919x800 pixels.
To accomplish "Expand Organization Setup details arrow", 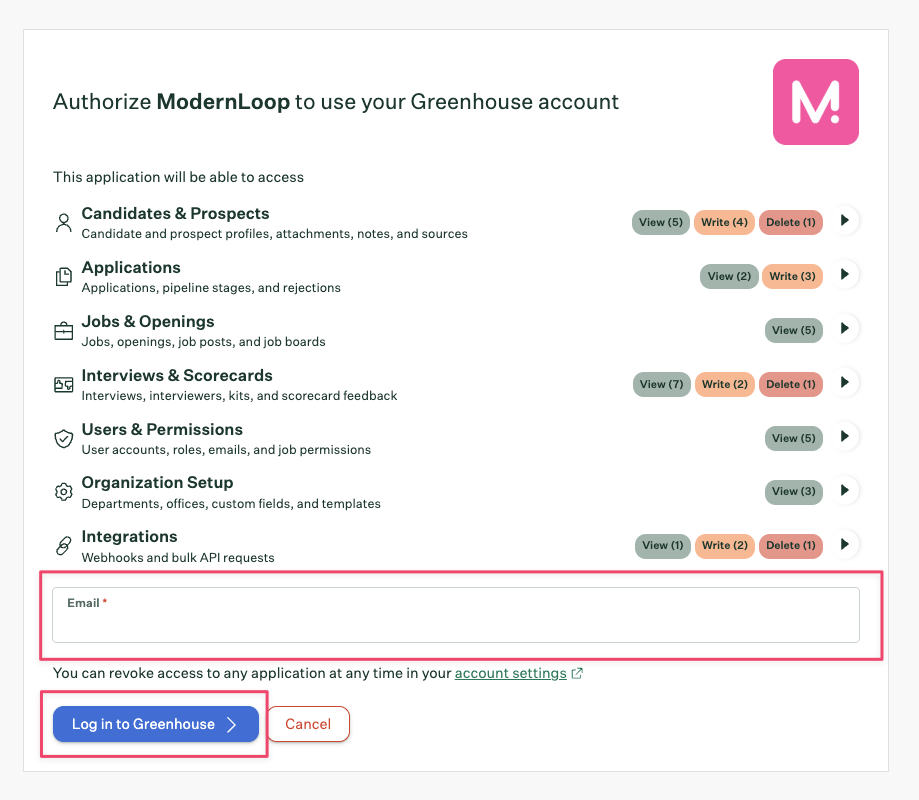I will click(845, 490).
